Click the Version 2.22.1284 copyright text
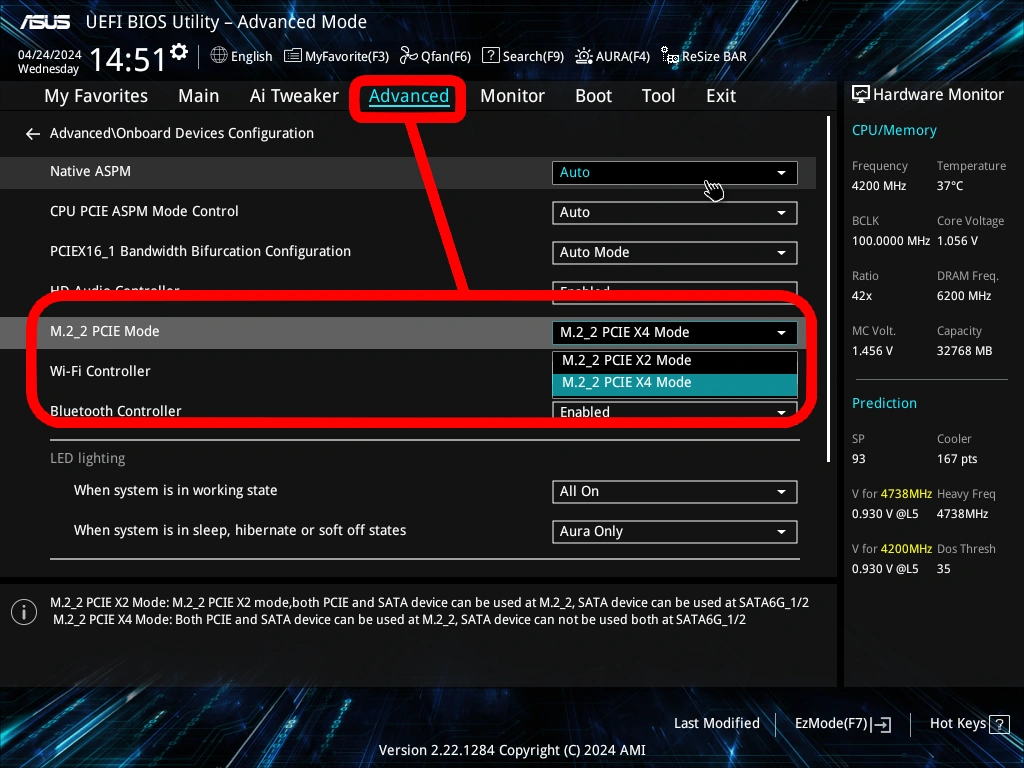1024x768 pixels. [512, 750]
